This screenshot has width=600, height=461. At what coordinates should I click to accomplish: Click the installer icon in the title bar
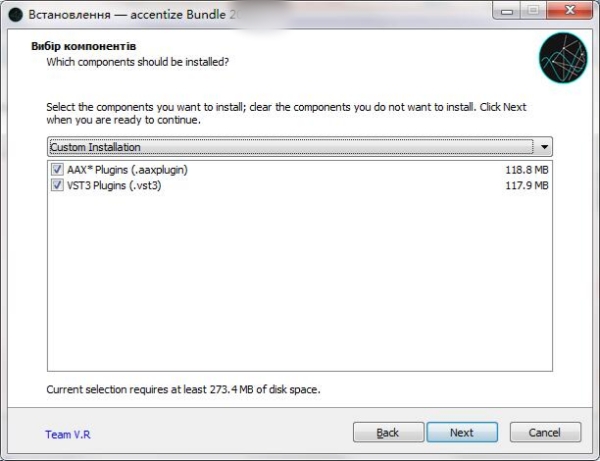pyautogui.click(x=15, y=13)
